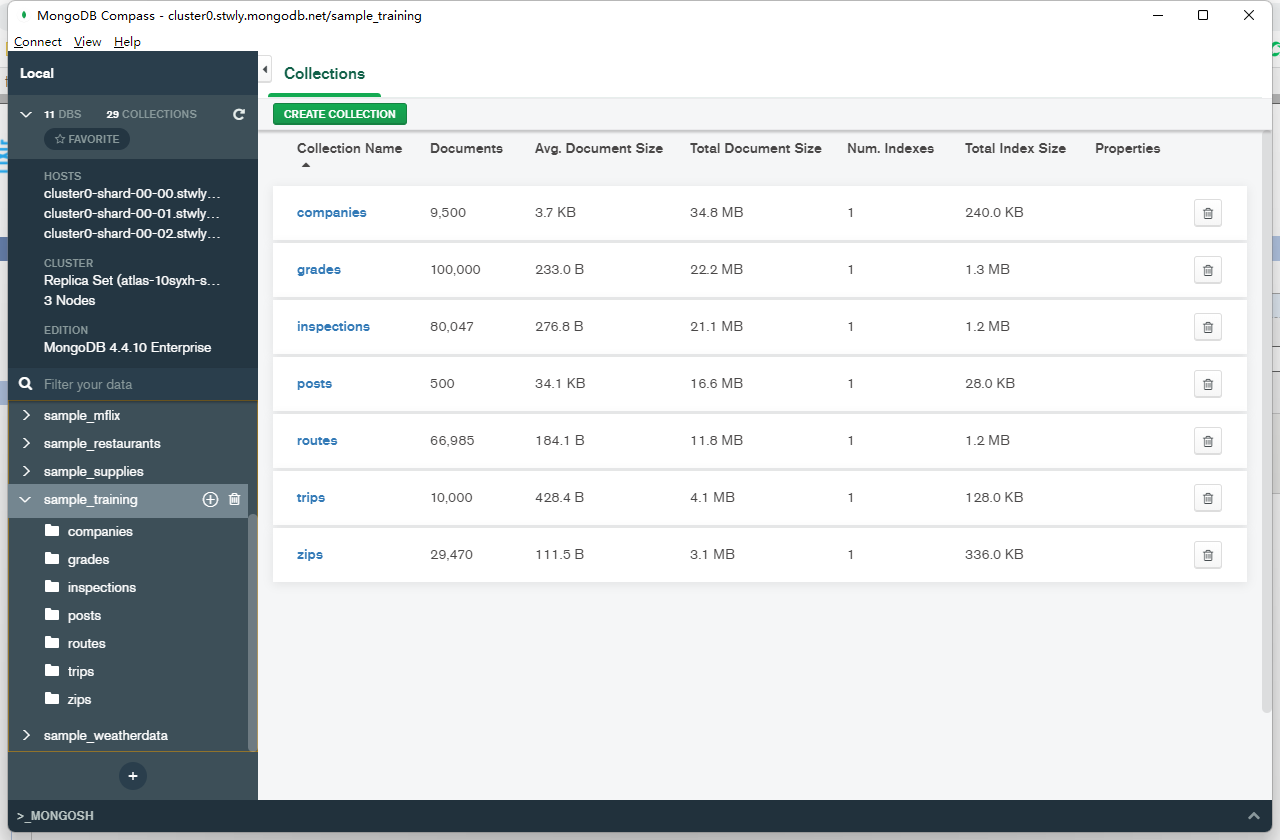Select host cluster0-shard-00-00 in sidebar
Image resolution: width=1280 pixels, height=840 pixels.
click(x=132, y=194)
